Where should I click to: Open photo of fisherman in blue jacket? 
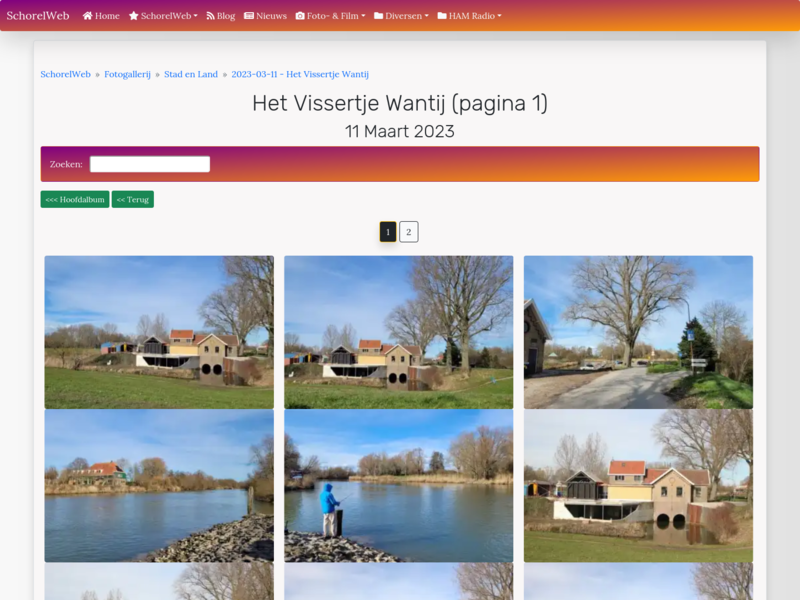click(x=398, y=486)
